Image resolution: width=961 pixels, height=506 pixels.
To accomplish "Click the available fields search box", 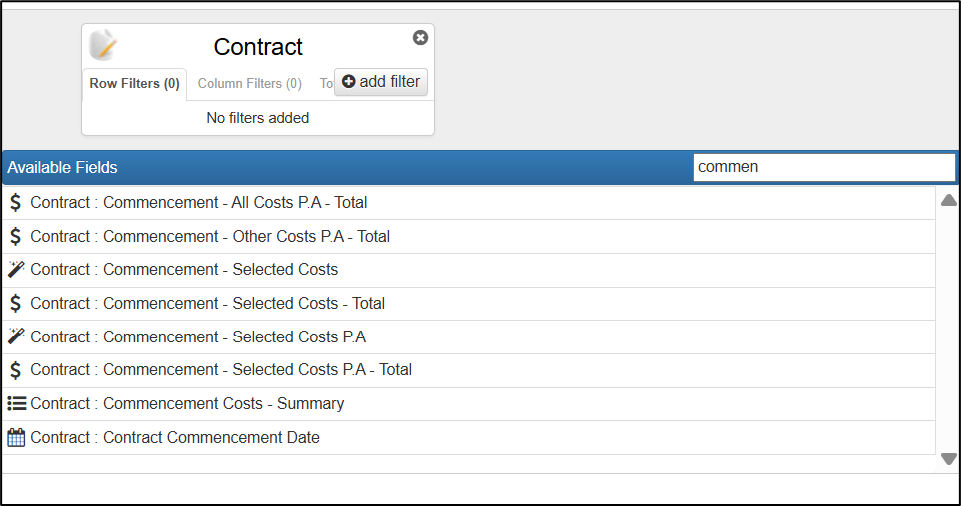I will (824, 167).
